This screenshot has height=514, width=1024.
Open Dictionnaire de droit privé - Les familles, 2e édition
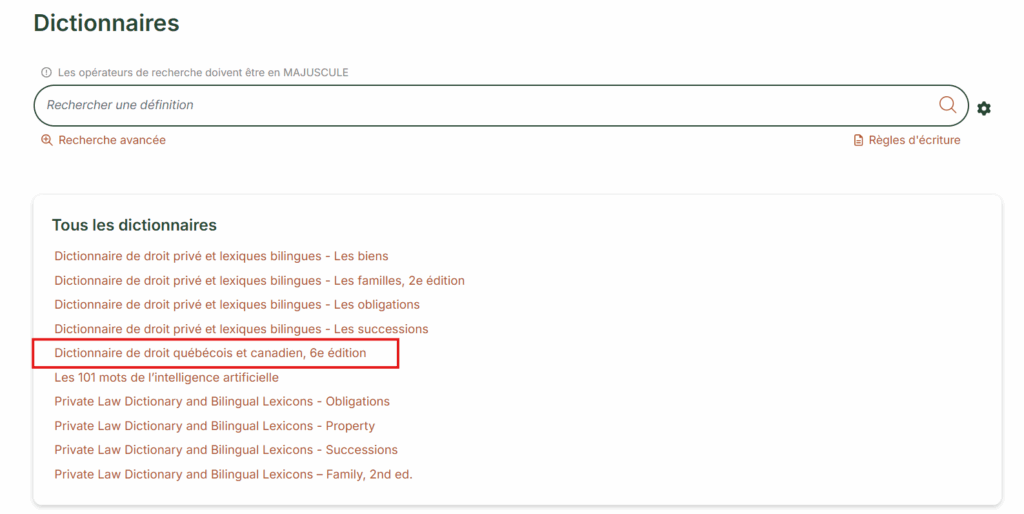259,281
